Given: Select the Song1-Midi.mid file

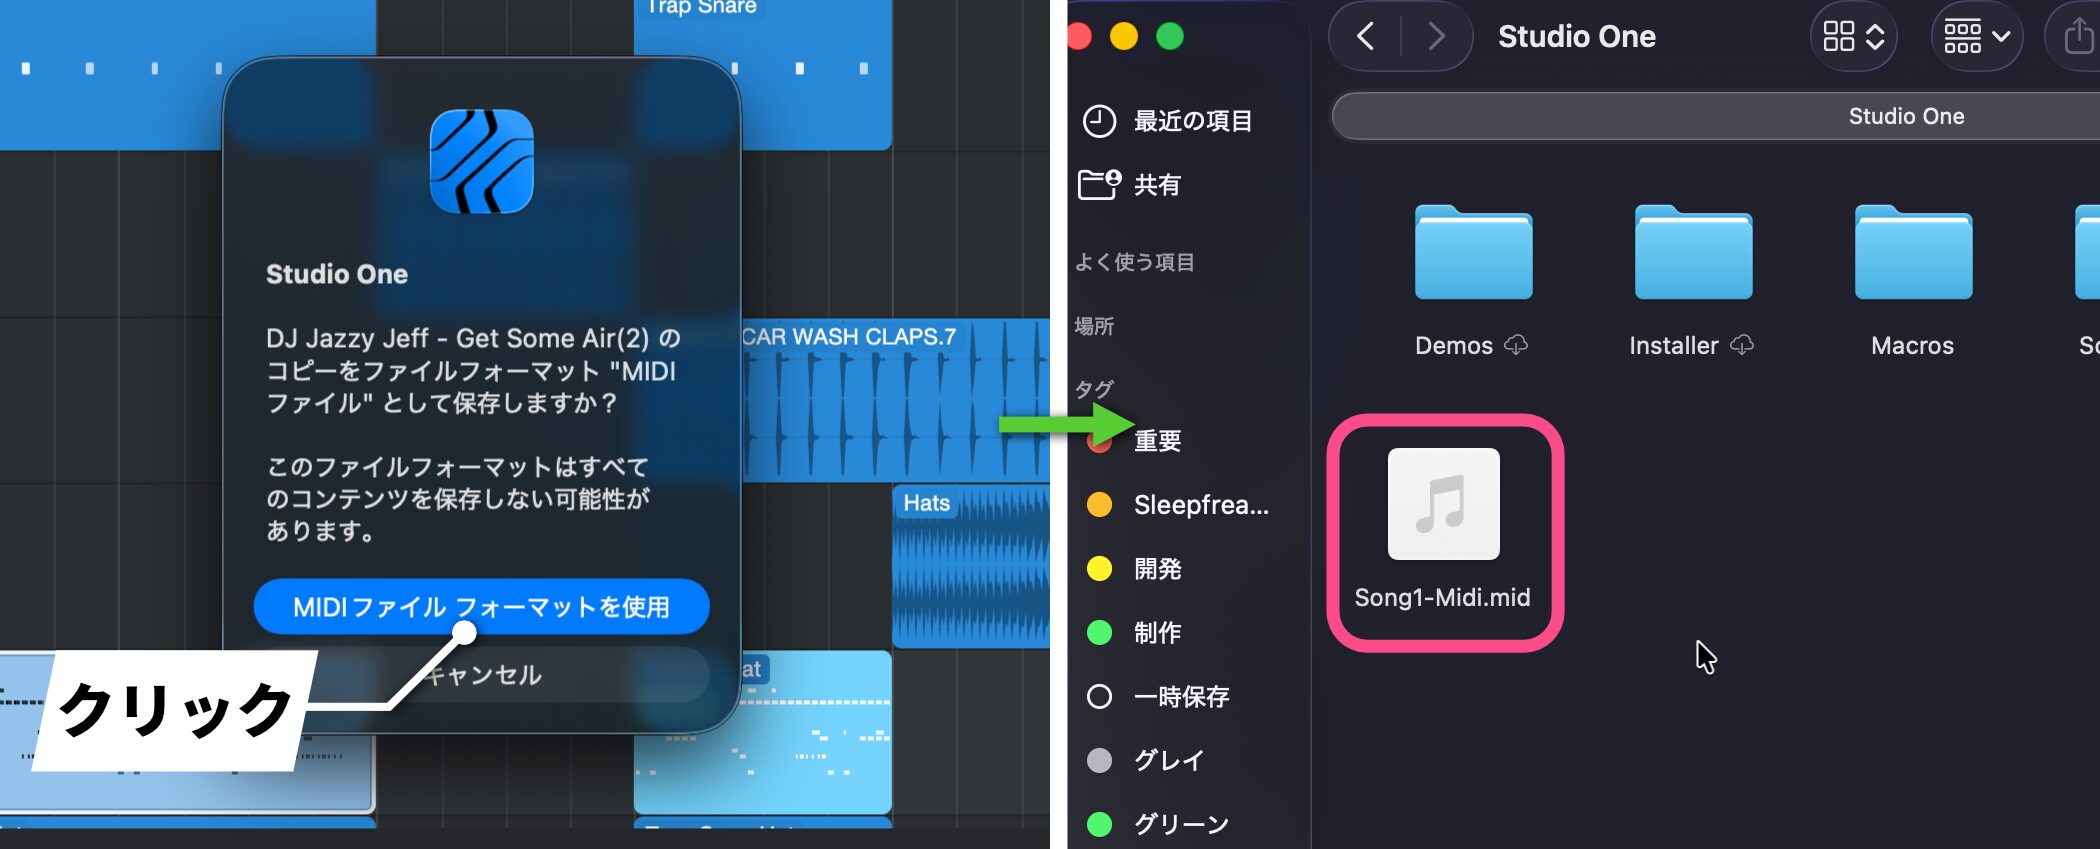Looking at the screenshot, I should tap(1443, 506).
